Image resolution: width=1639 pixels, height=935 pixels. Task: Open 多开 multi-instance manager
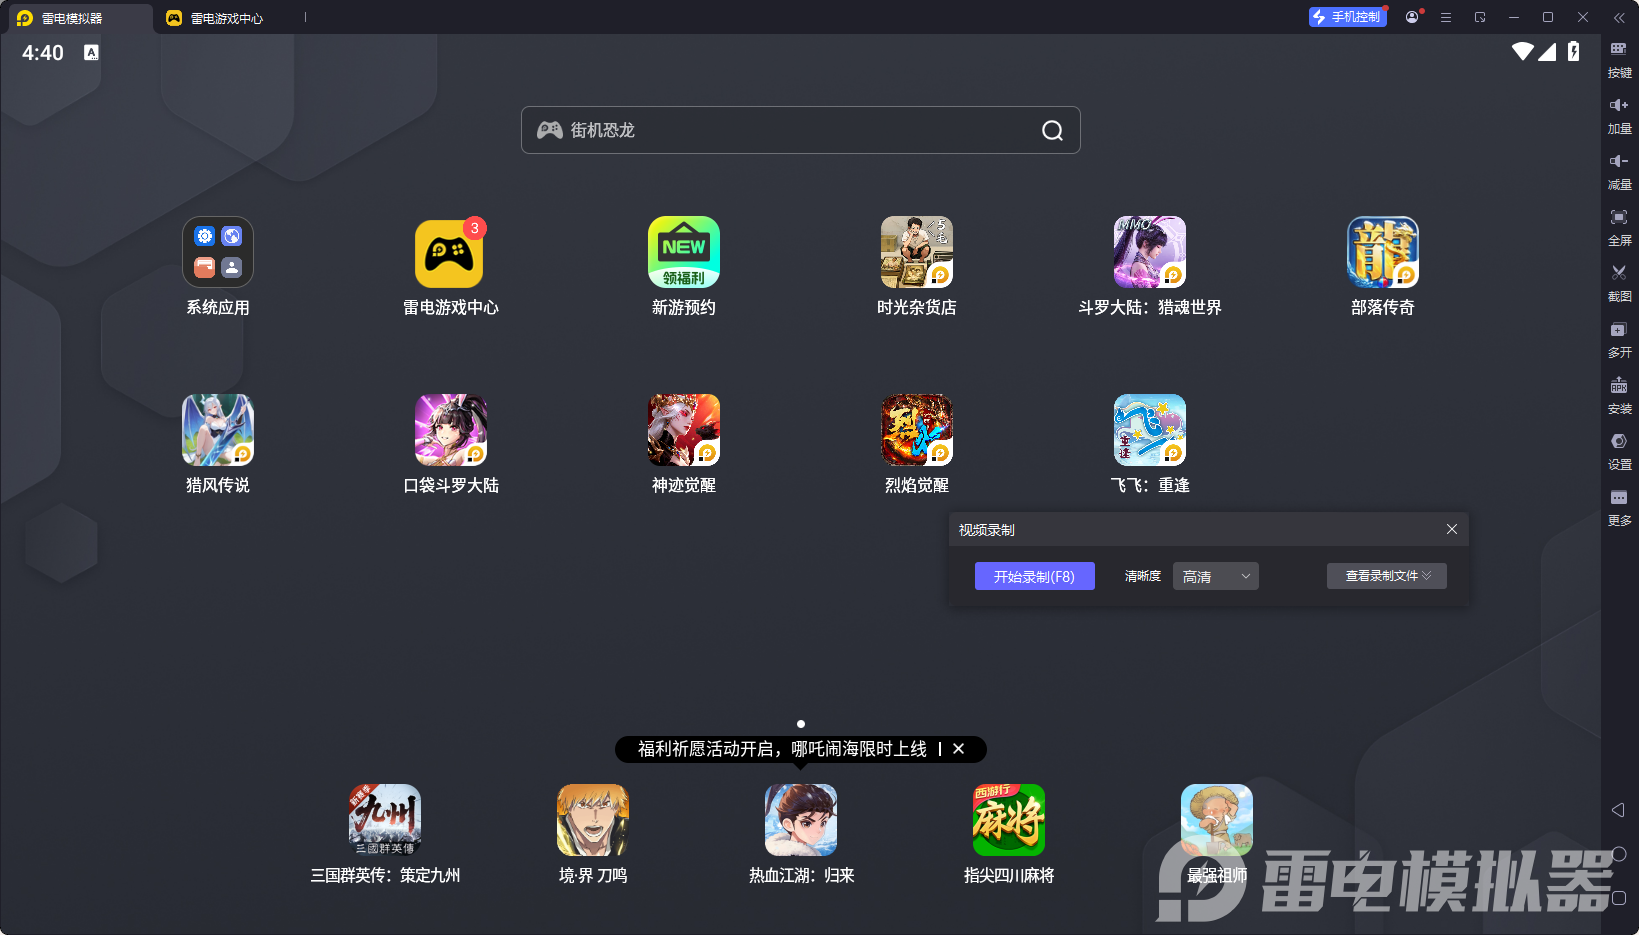pos(1619,340)
